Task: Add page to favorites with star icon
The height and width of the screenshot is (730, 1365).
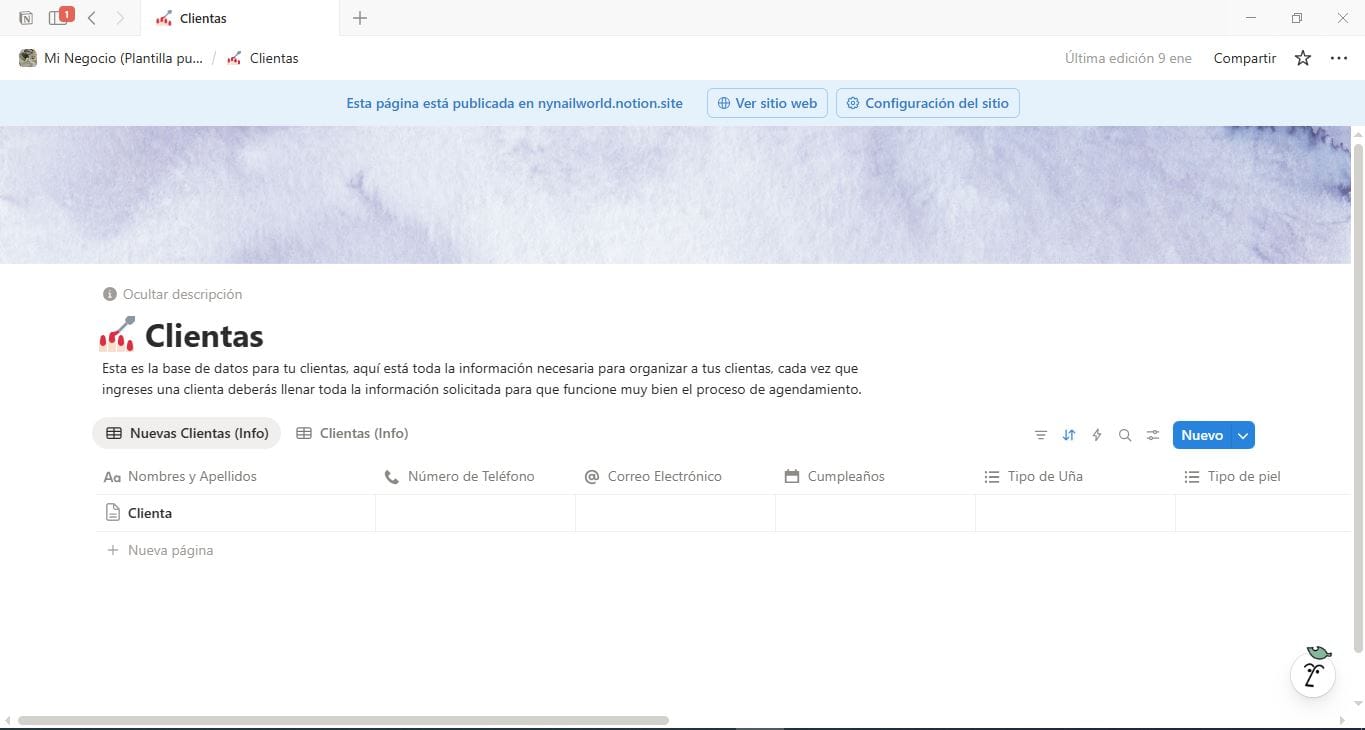Action: [x=1303, y=58]
